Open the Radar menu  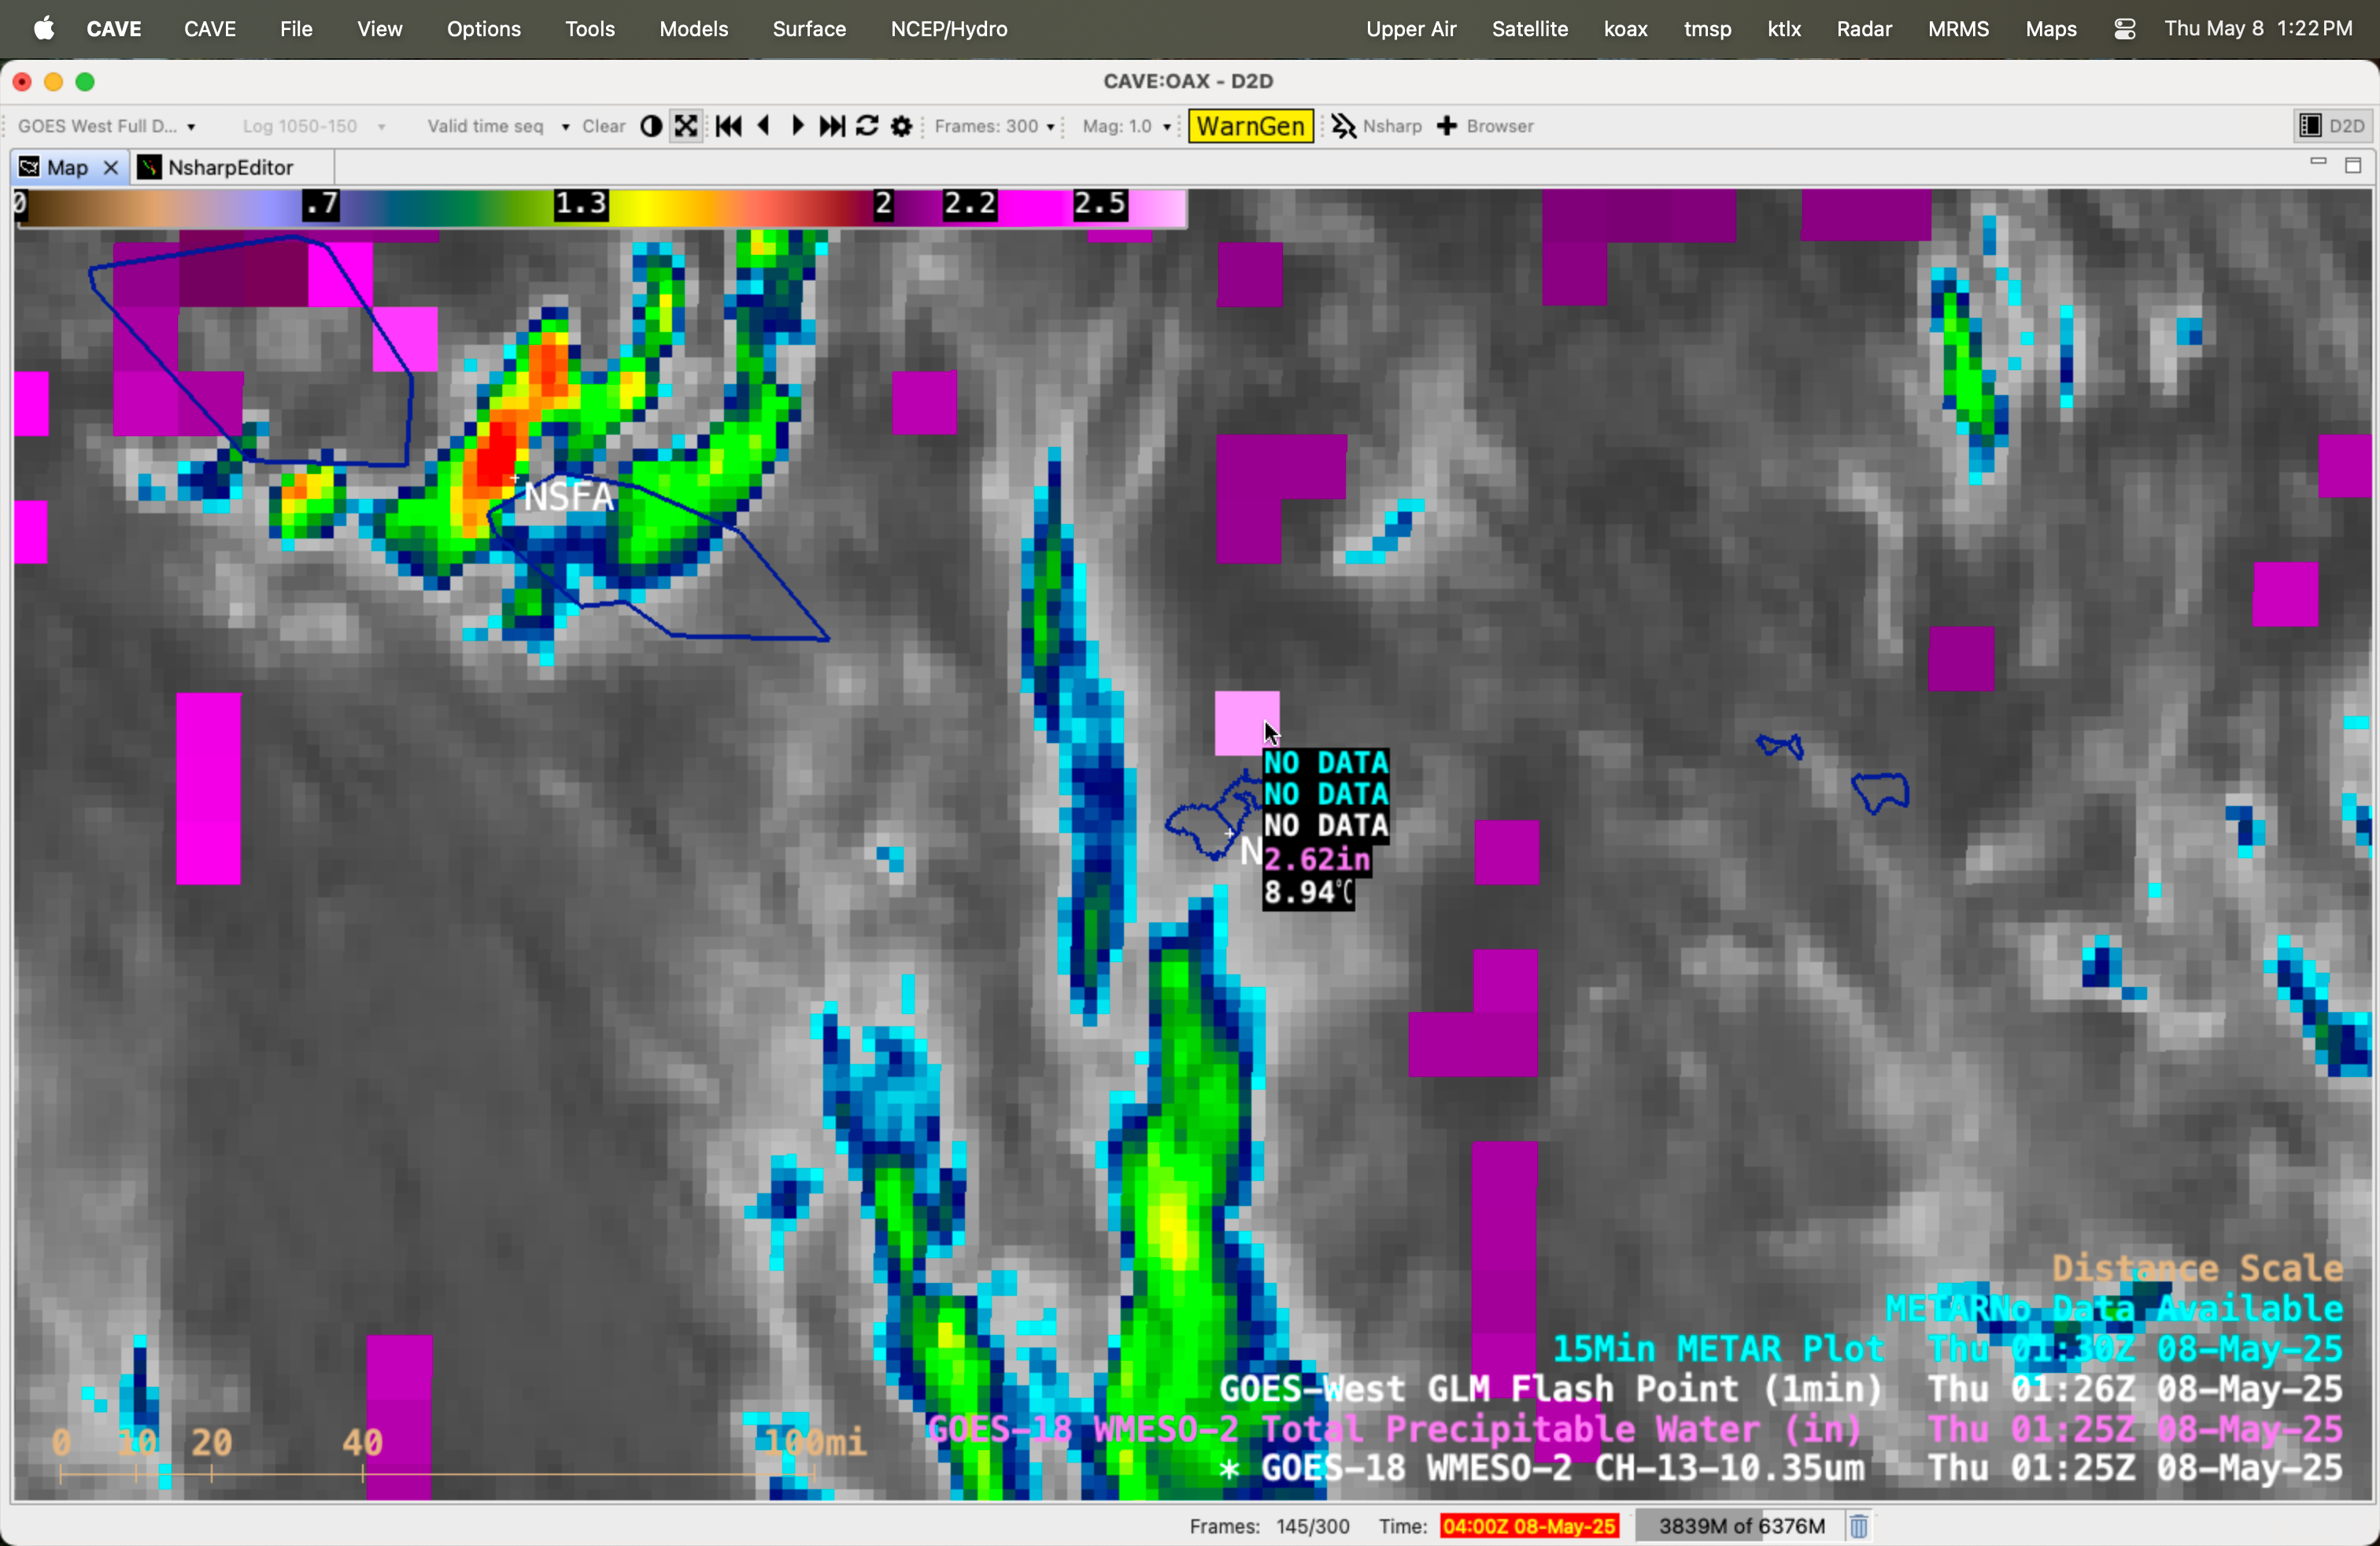pos(1864,29)
